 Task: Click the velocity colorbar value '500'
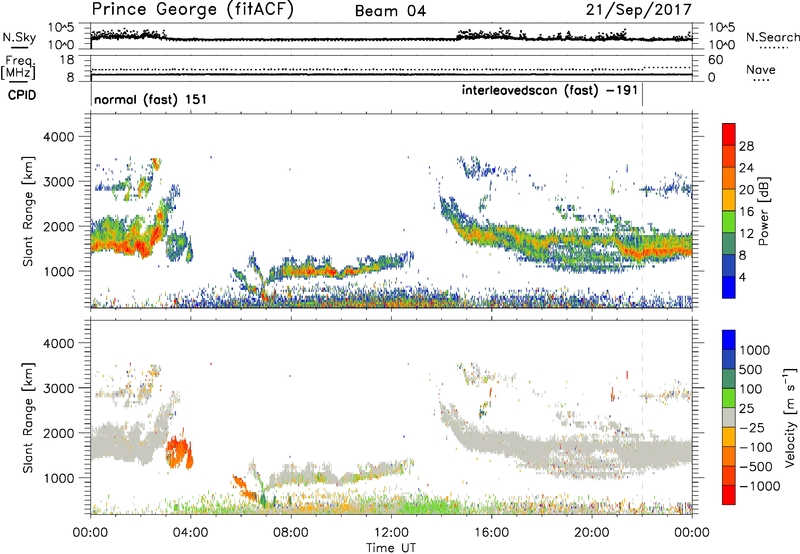[751, 369]
